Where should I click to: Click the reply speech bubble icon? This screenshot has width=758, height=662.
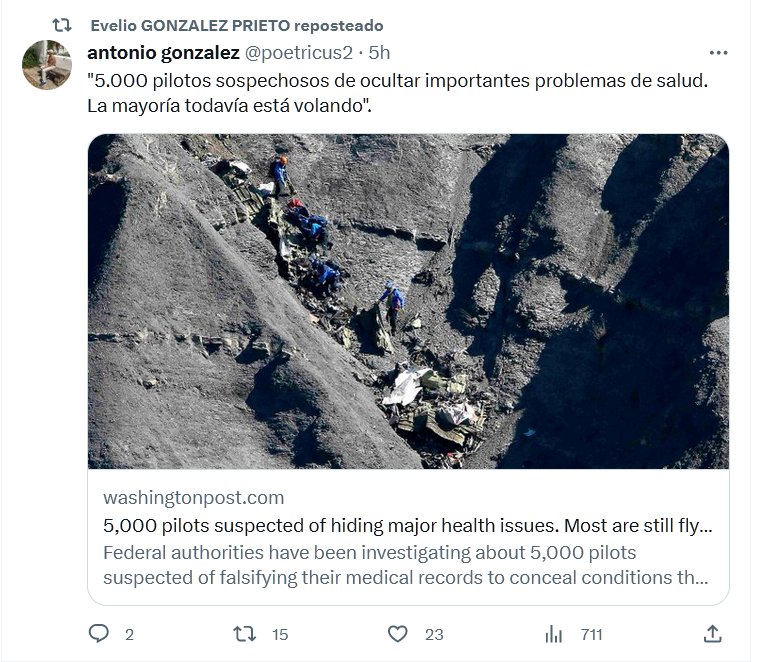(x=98, y=633)
